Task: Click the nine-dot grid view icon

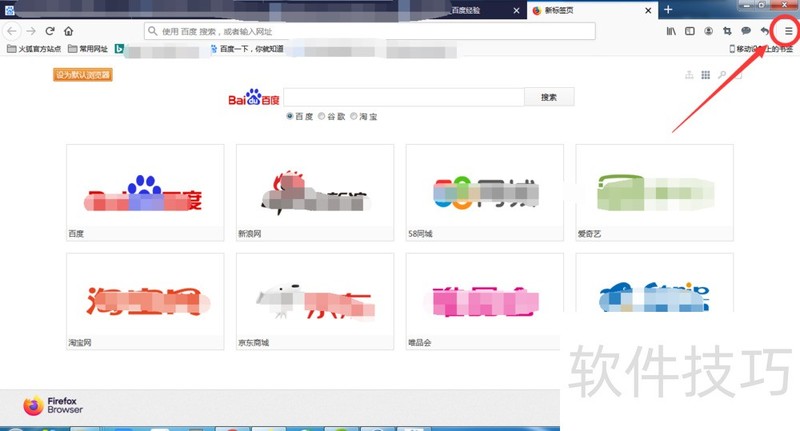Action: (x=705, y=75)
